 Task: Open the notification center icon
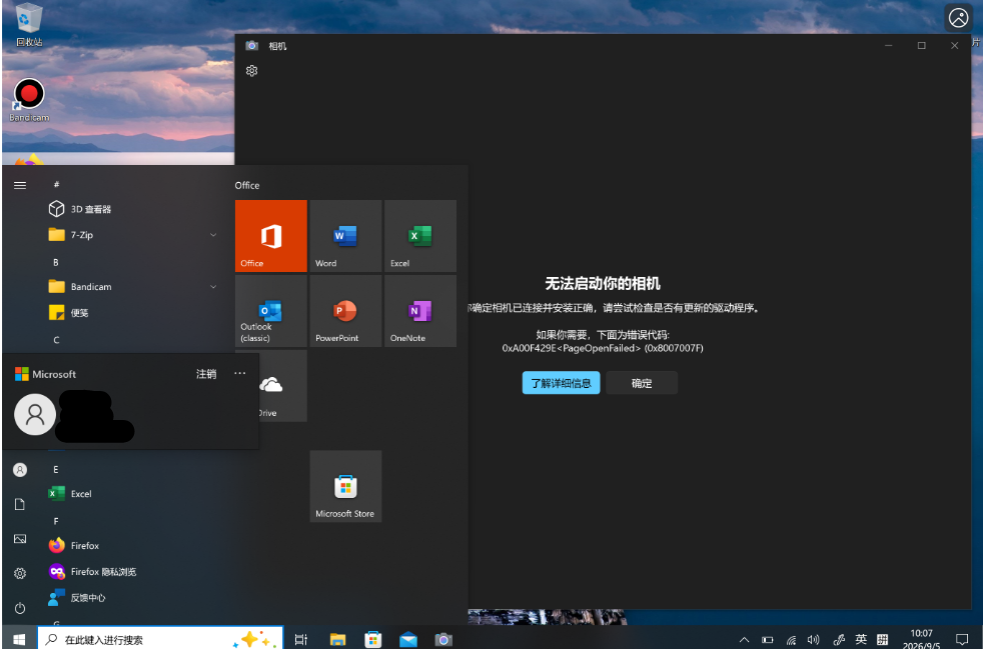pyautogui.click(x=962, y=640)
